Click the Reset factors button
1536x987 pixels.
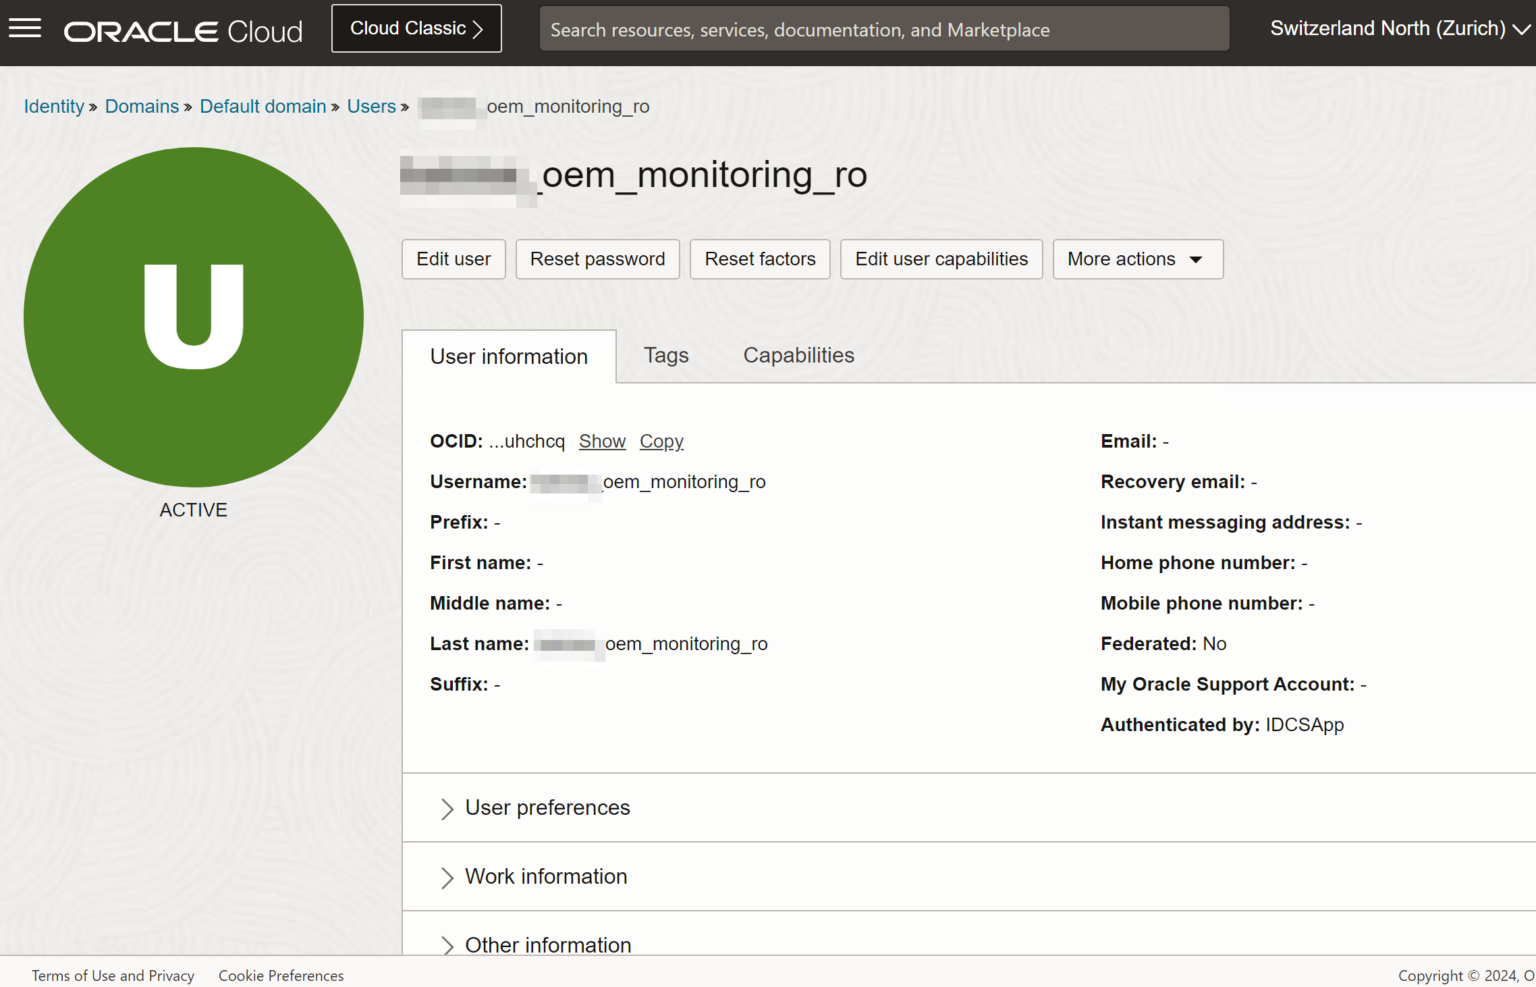pos(759,259)
